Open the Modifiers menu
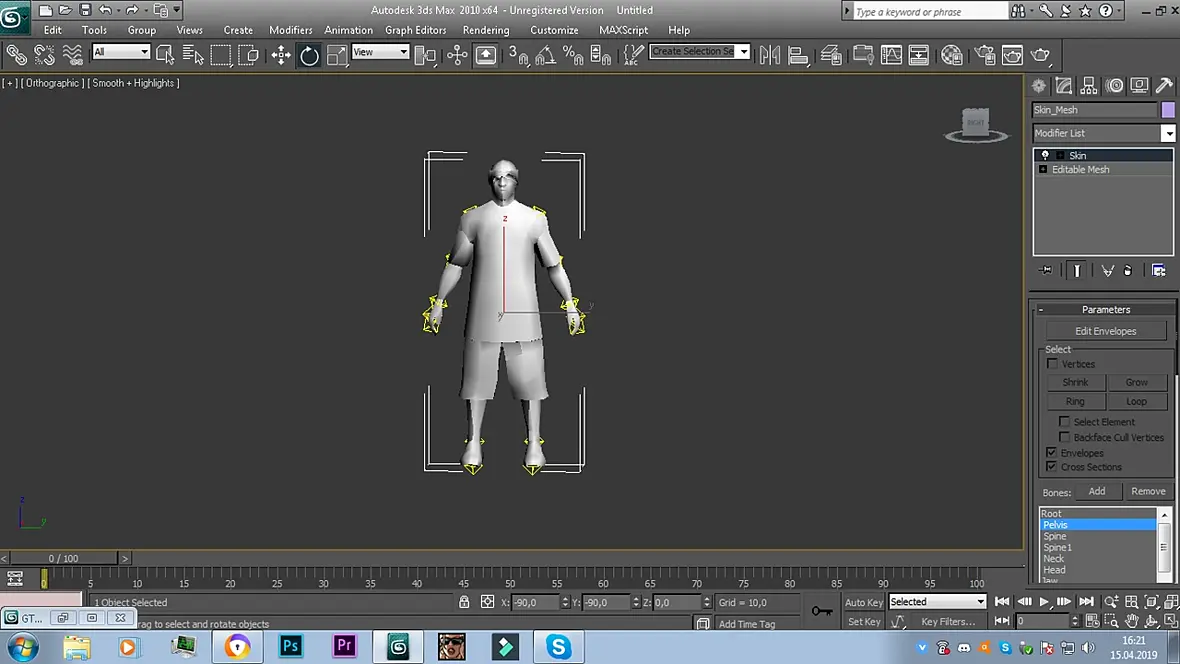1180x664 pixels. [x=290, y=30]
